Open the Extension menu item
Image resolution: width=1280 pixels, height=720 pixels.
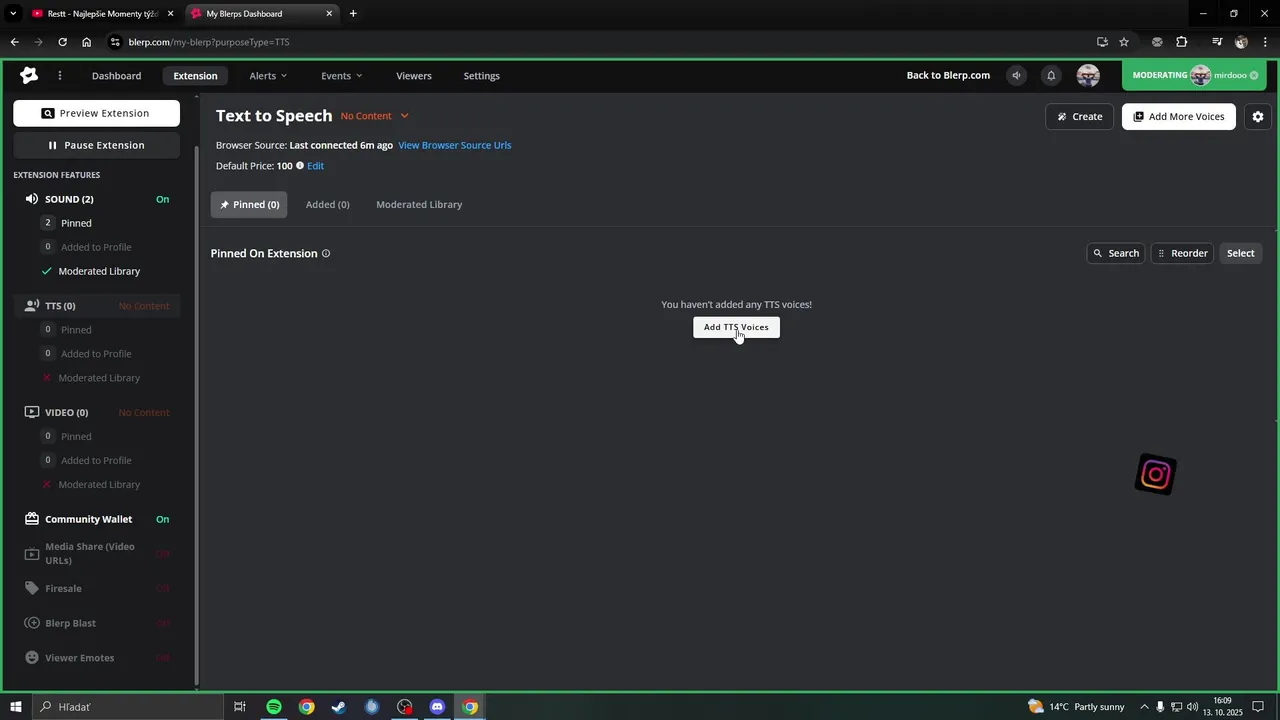[195, 76]
